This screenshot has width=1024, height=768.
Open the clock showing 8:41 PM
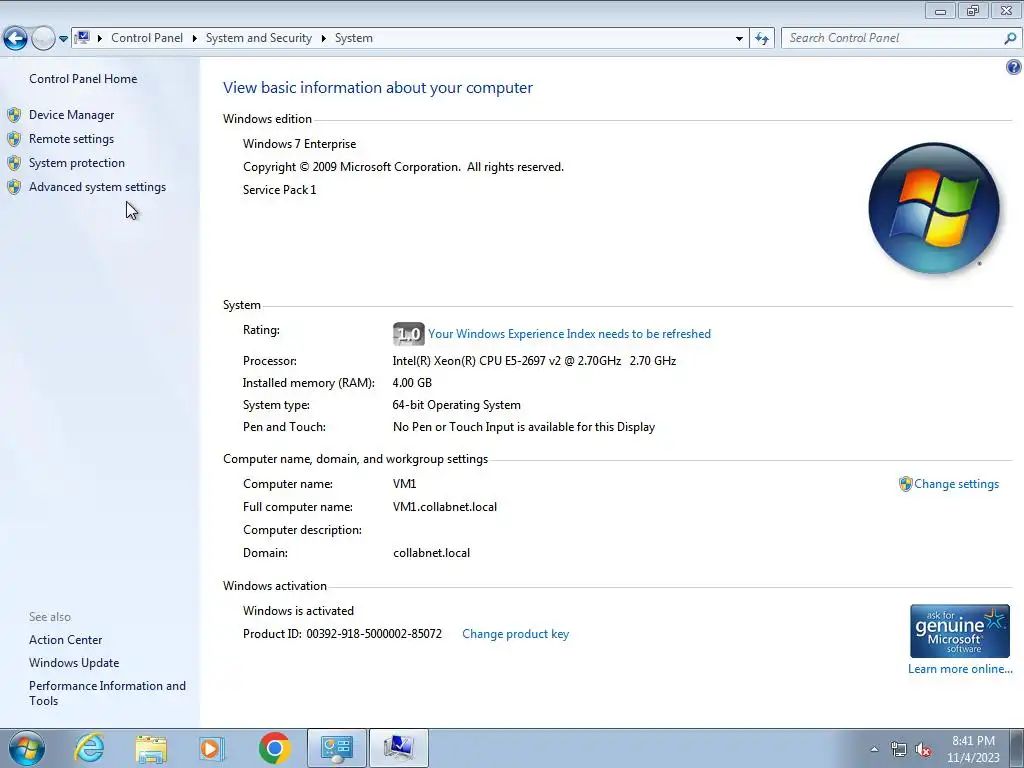tap(973, 749)
